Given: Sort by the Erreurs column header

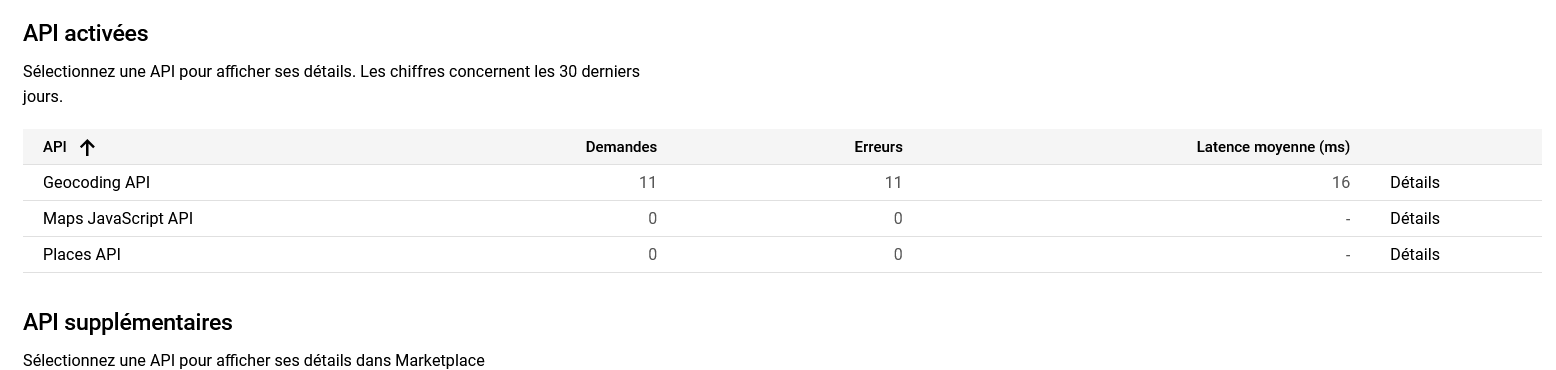Looking at the screenshot, I should tap(878, 147).
